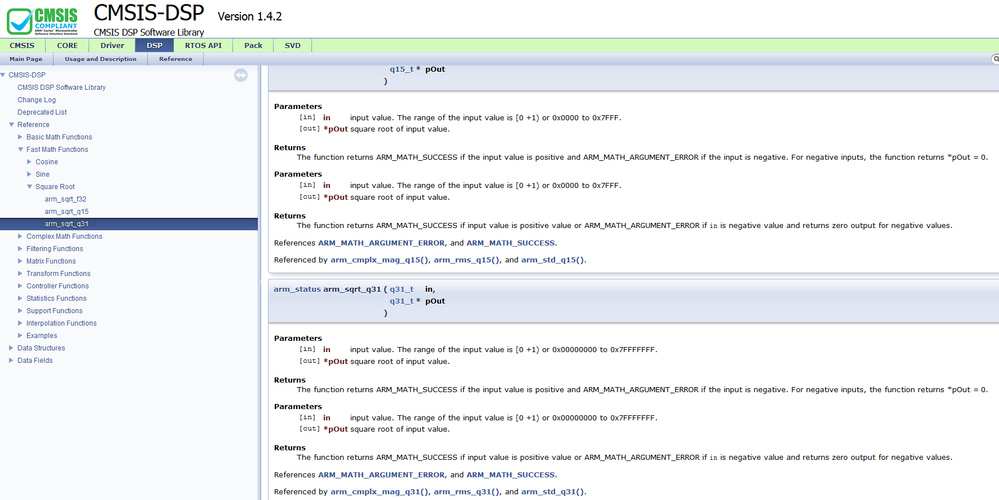Click the sync navigation arrows icon
The width and height of the screenshot is (999, 500).
pyautogui.click(x=241, y=75)
